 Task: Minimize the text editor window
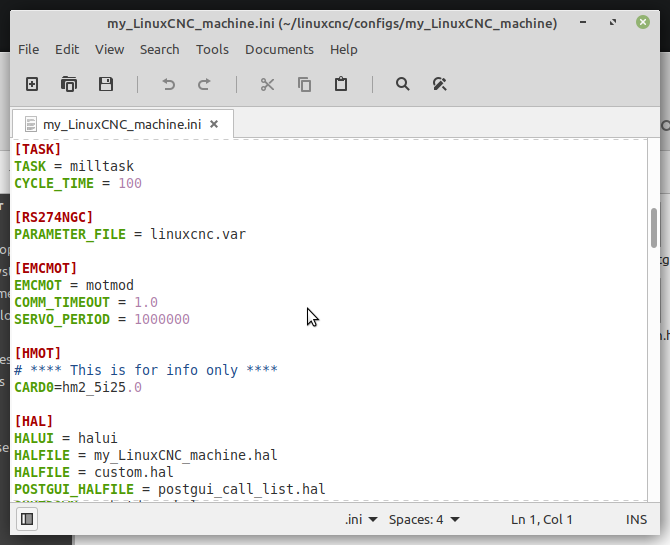(583, 22)
